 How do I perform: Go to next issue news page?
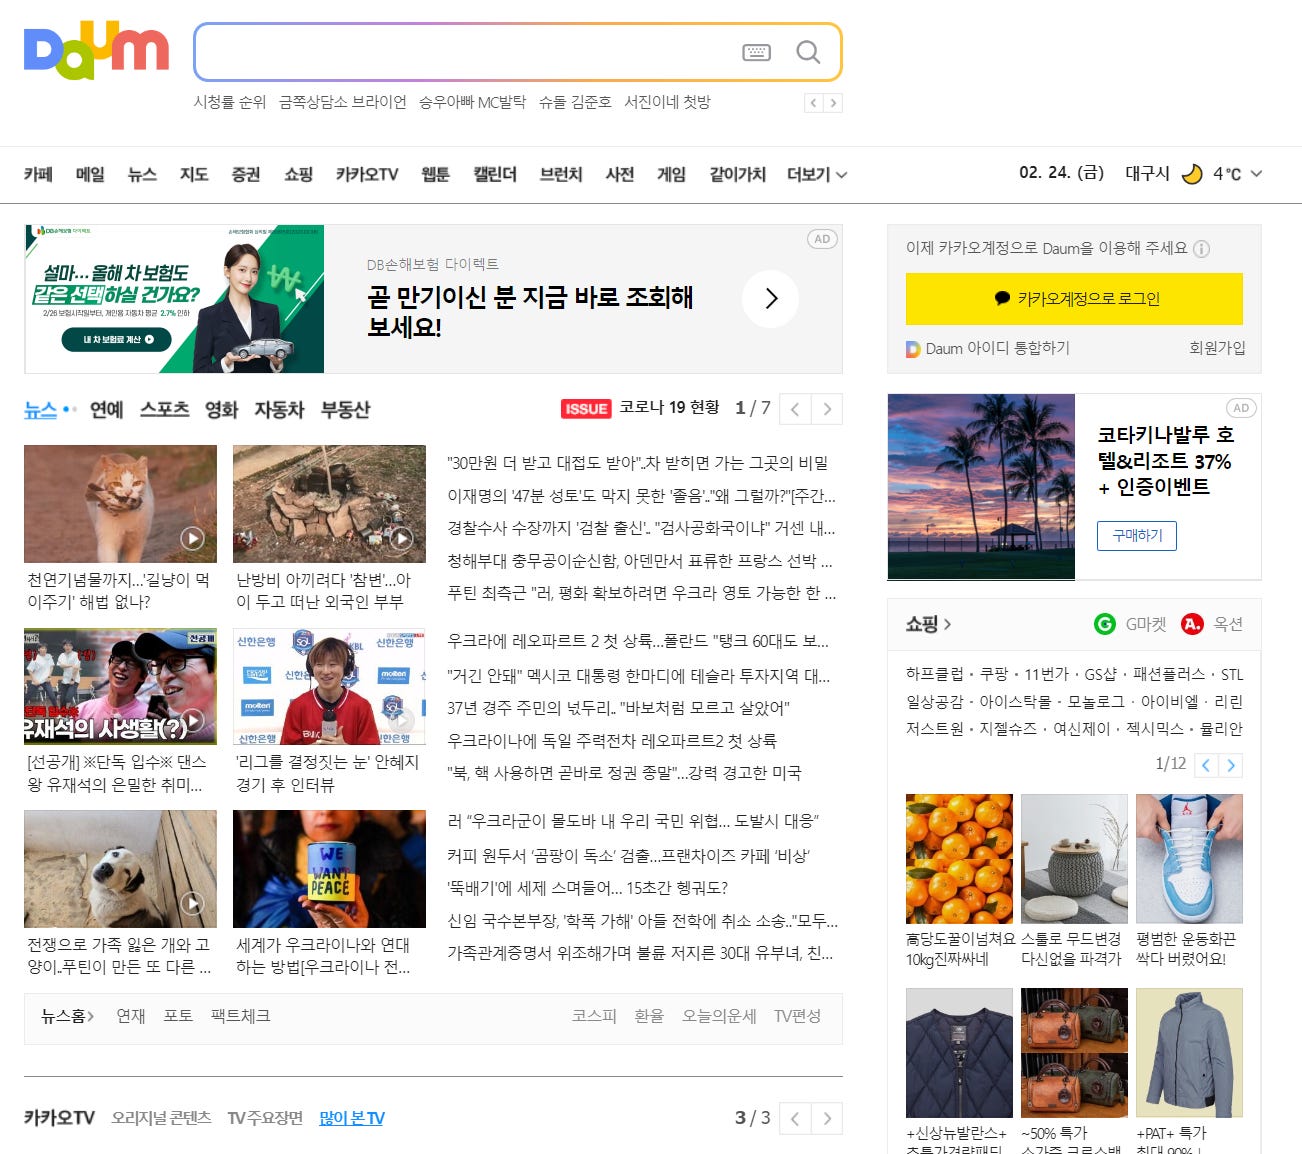click(x=827, y=409)
